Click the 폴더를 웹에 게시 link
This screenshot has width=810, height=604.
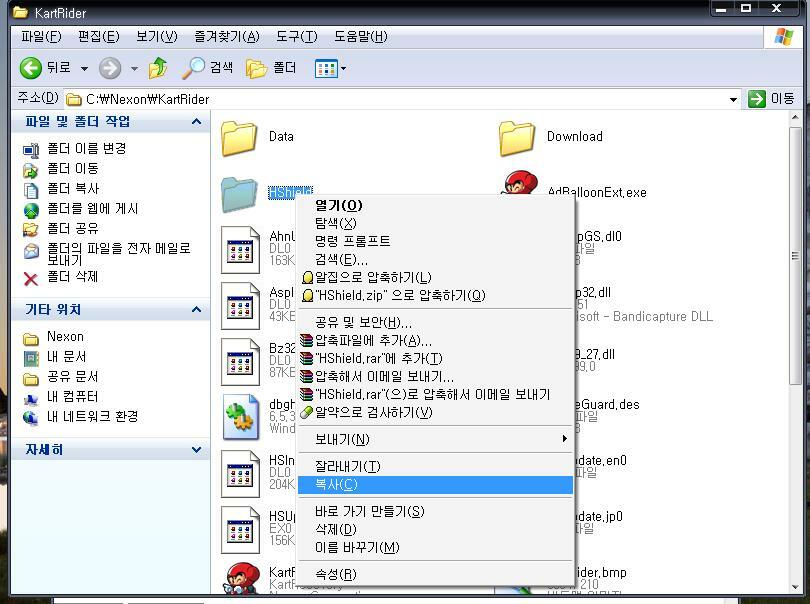93,209
